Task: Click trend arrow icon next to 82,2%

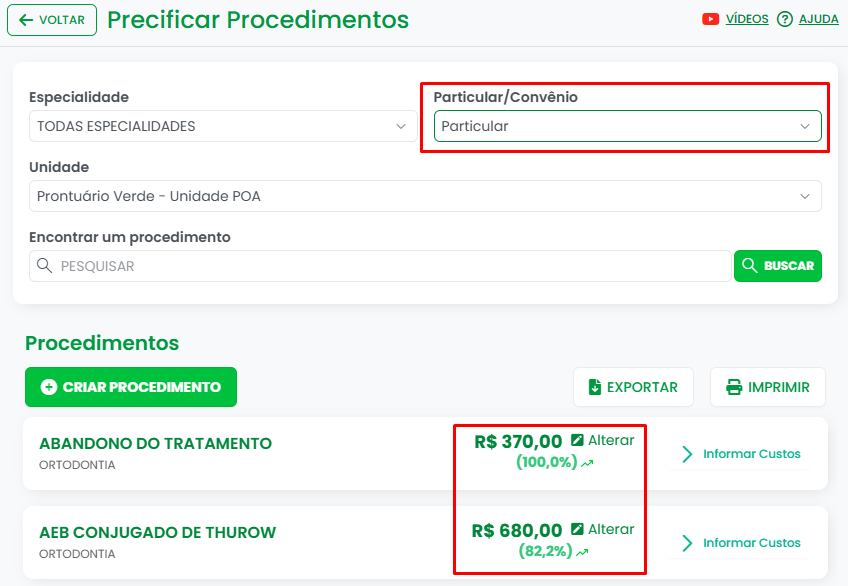Action: click(x=582, y=552)
